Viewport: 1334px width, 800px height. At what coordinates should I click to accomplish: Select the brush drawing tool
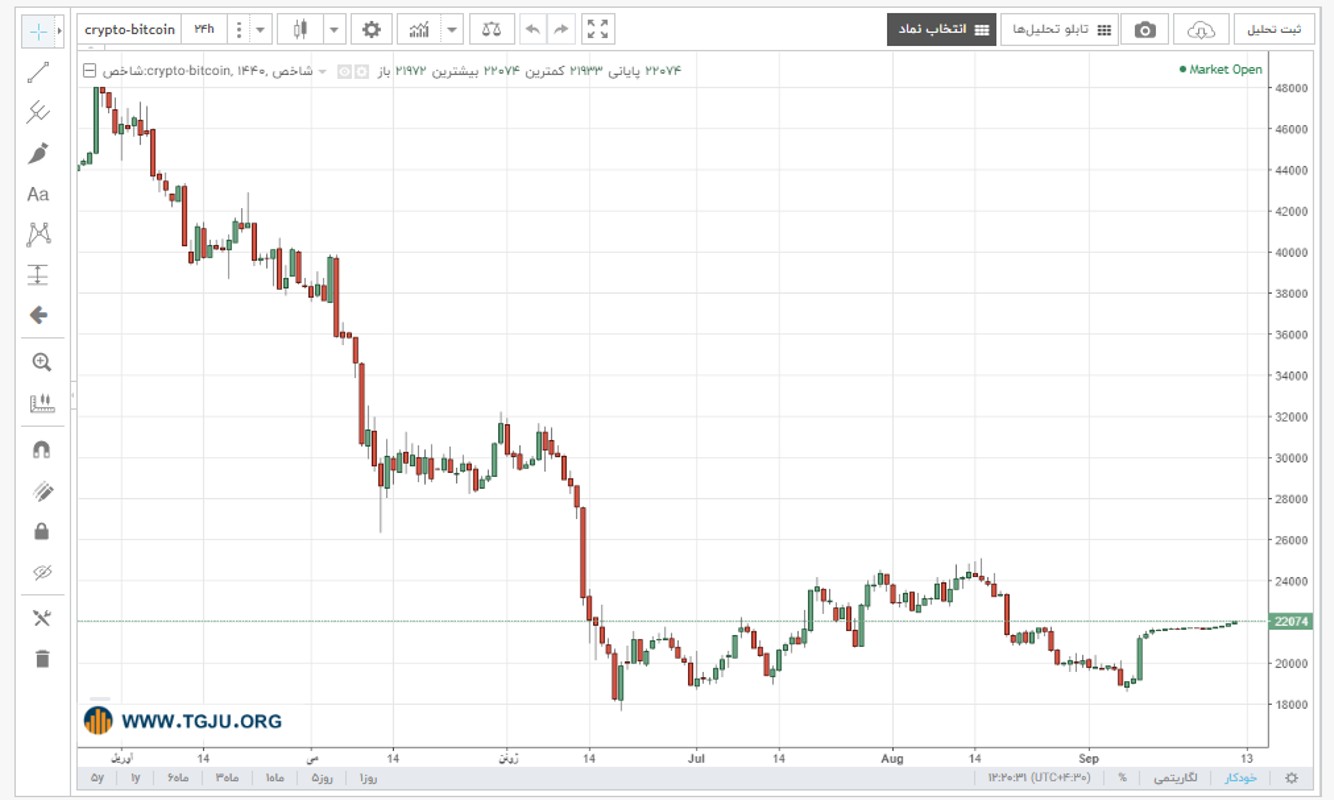coord(38,153)
